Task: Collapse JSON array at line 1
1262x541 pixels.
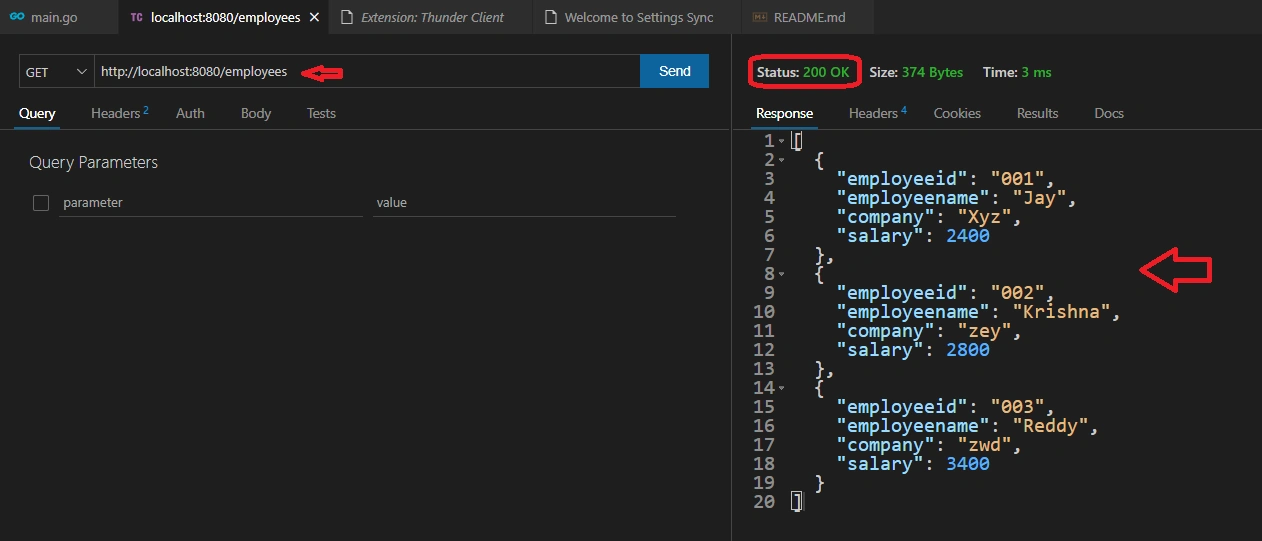Action: 781,141
